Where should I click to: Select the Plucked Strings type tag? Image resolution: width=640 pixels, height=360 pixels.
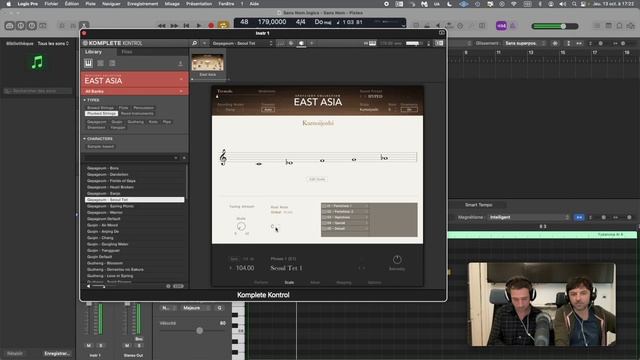tap(101, 113)
